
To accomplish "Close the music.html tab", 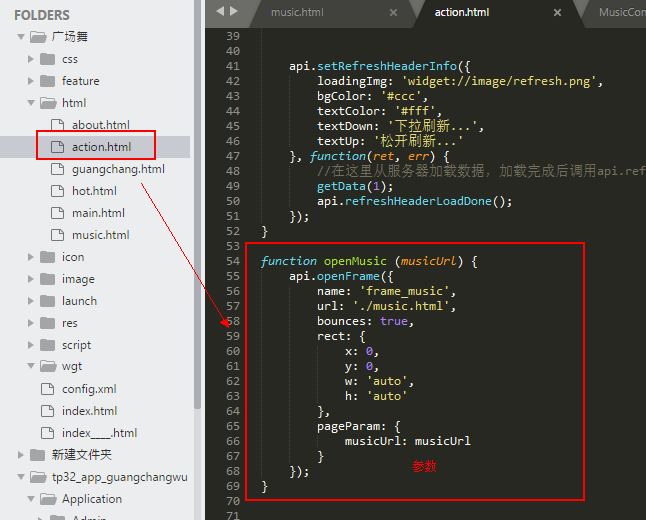I will pyautogui.click(x=393, y=13).
